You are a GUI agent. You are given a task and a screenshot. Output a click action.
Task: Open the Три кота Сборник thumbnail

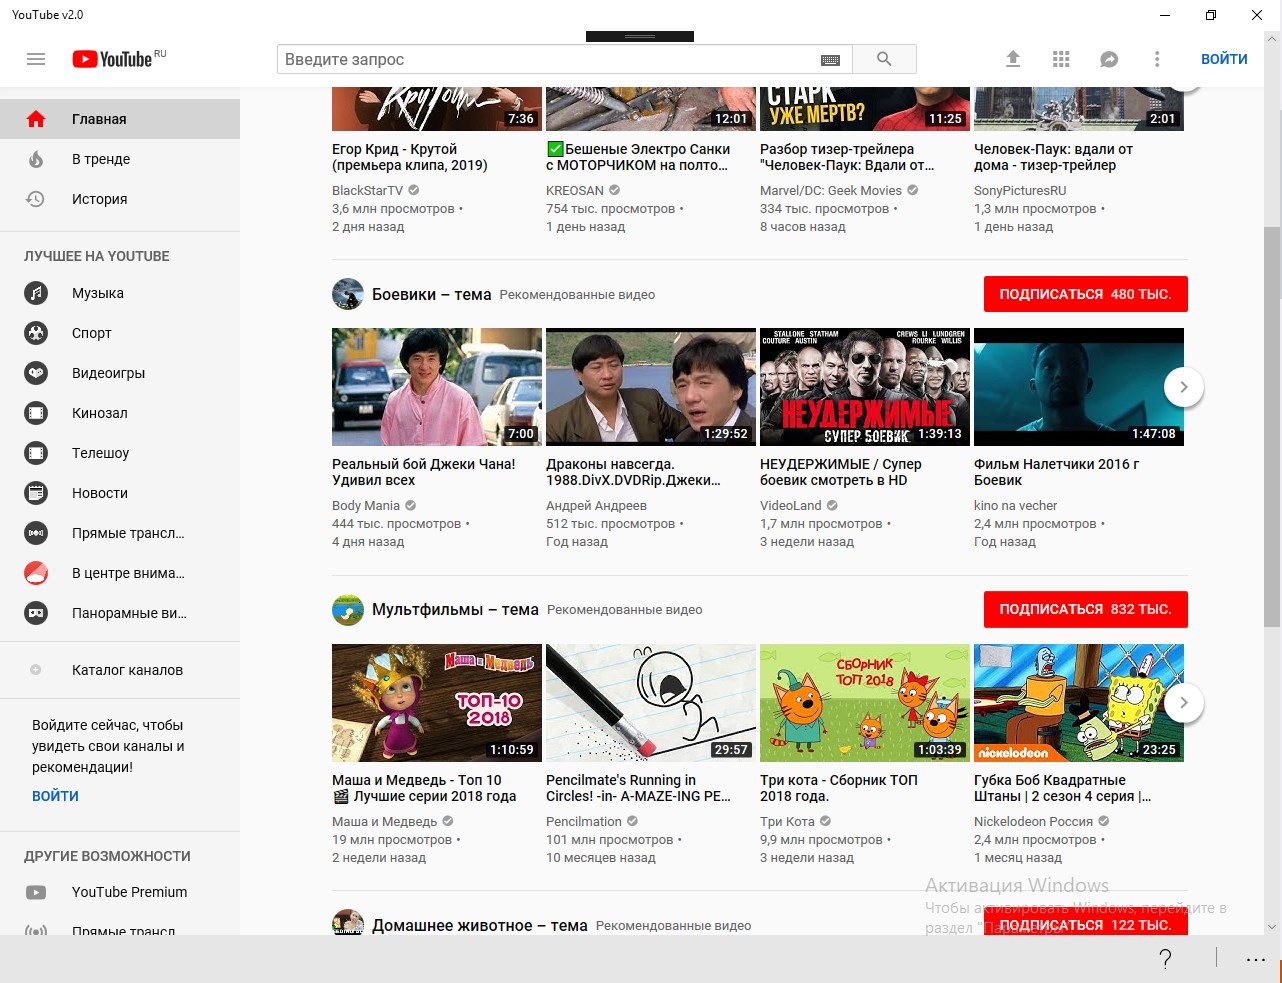[x=865, y=703]
